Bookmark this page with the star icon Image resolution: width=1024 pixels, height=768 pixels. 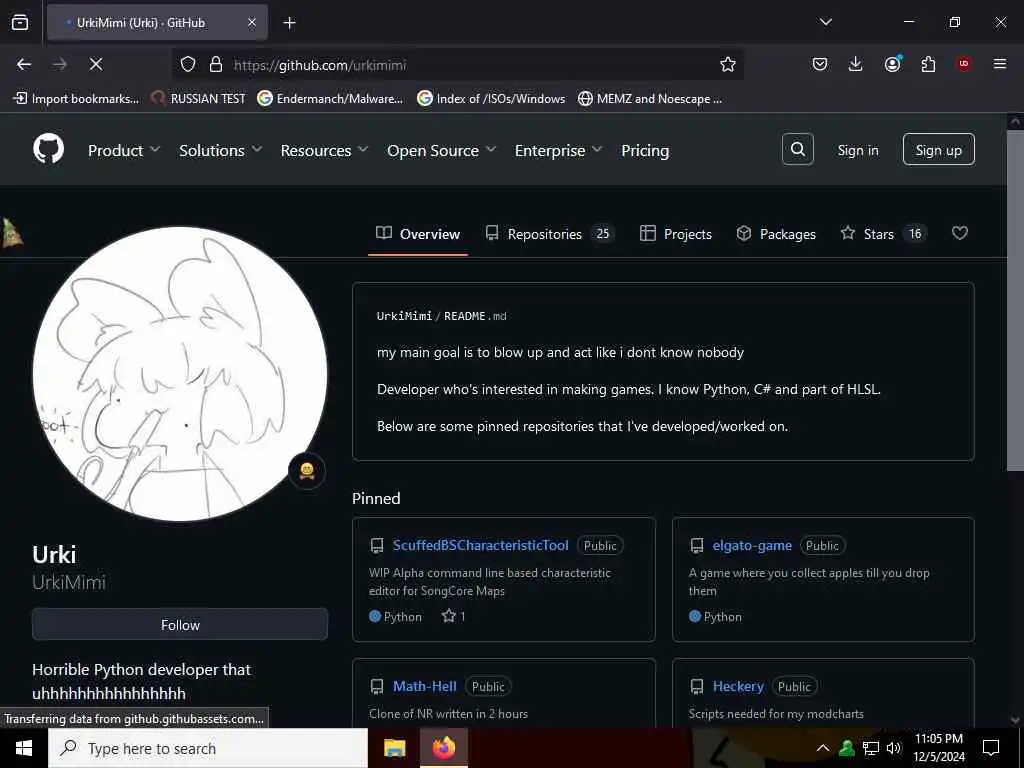pos(728,64)
